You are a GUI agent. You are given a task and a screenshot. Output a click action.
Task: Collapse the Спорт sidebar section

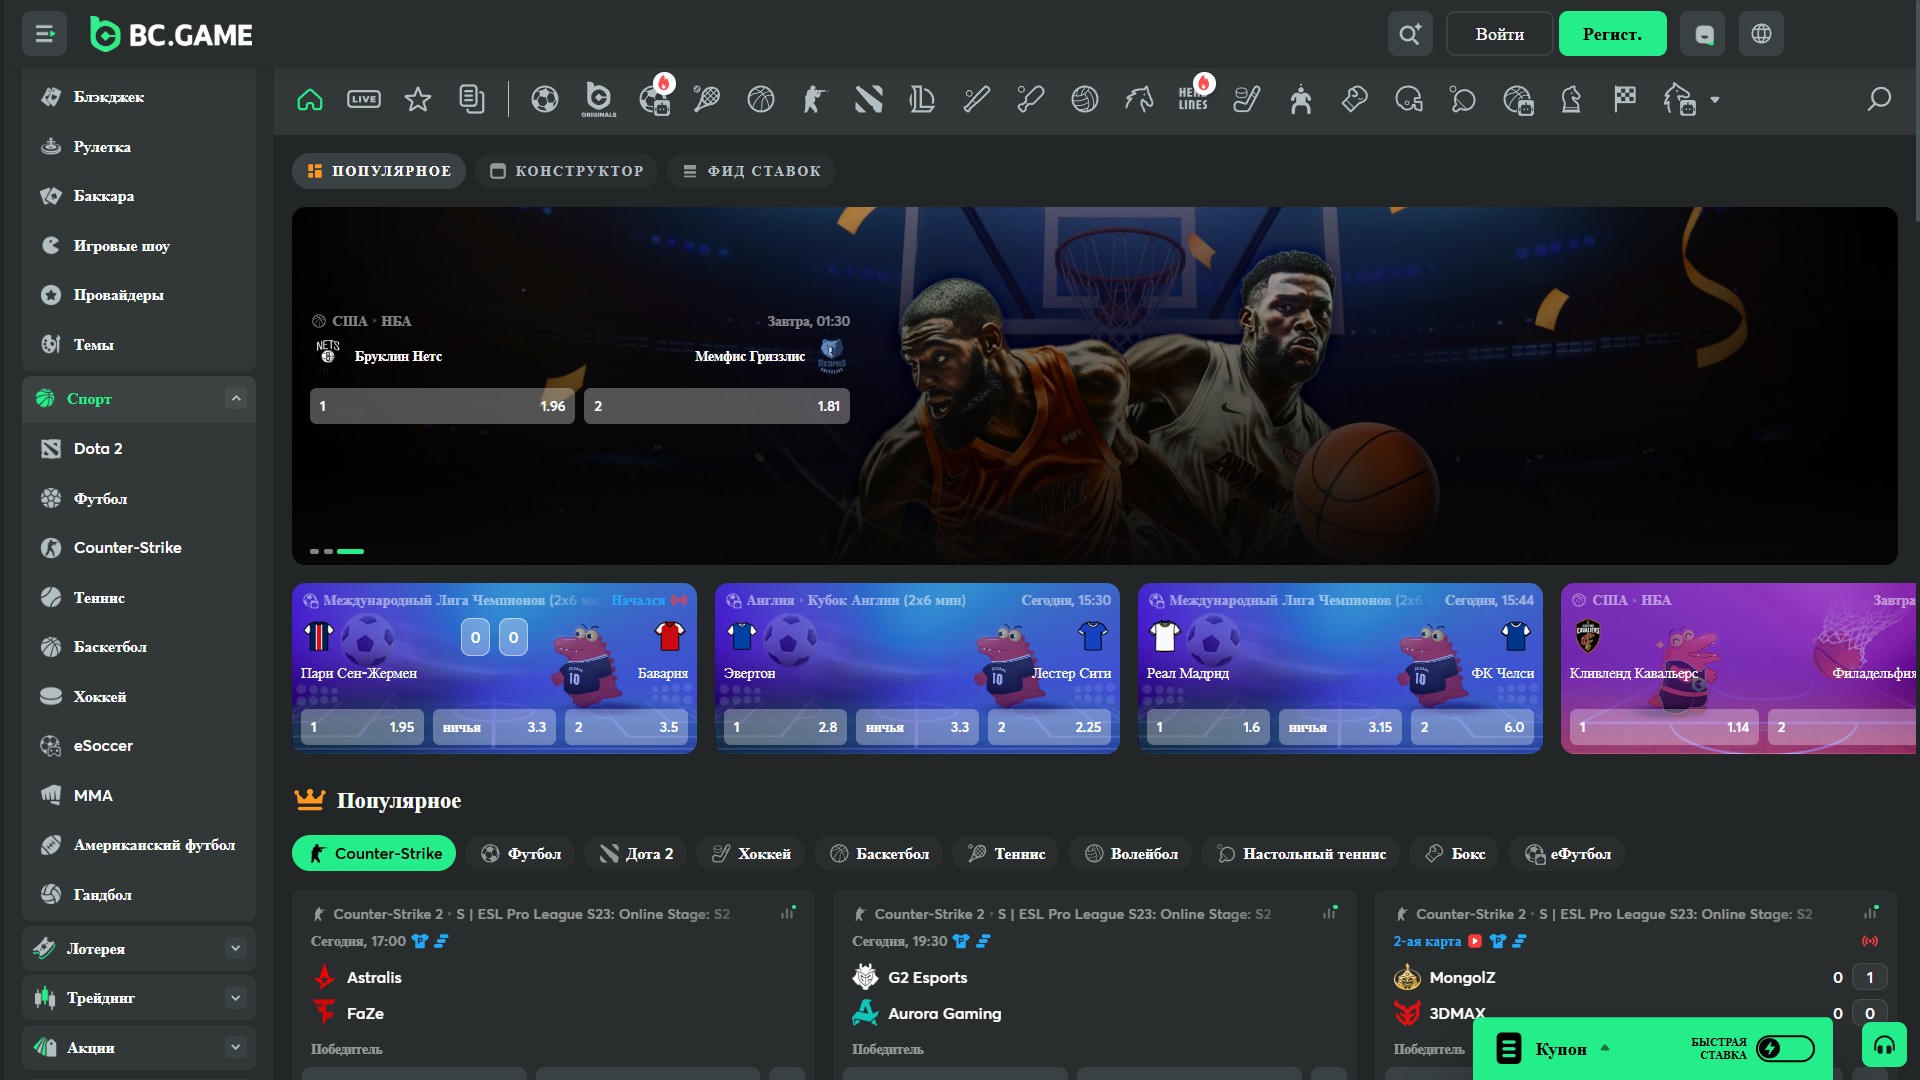click(236, 398)
